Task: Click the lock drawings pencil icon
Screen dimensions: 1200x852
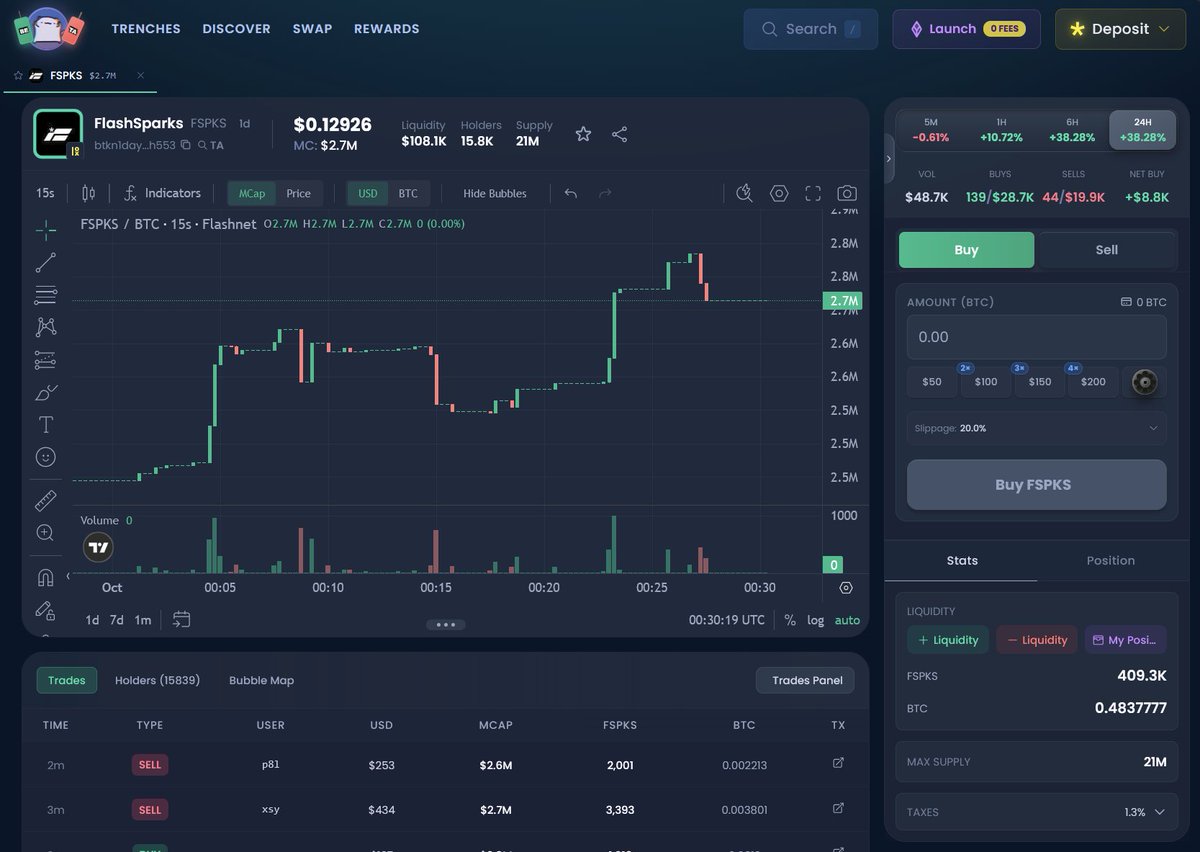Action: coord(46,609)
